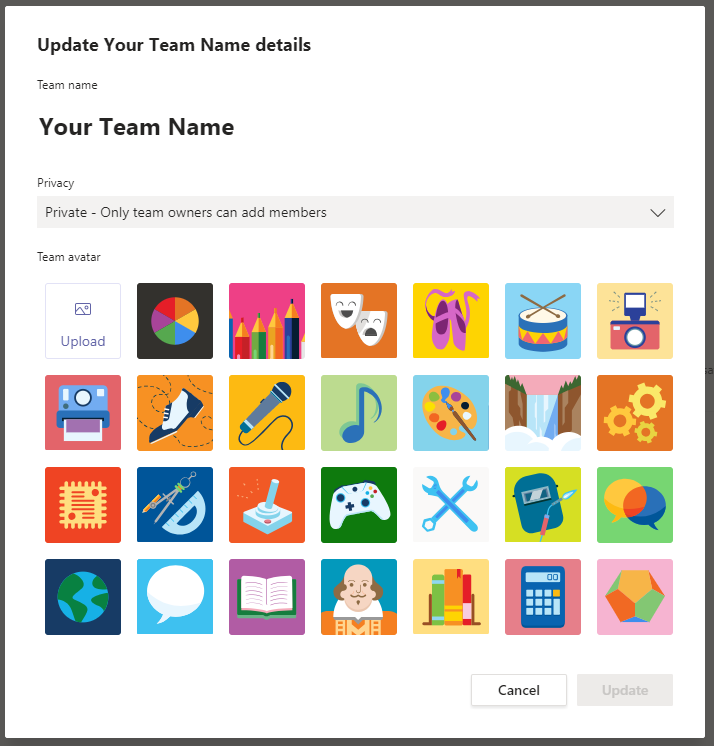Choose the music note avatar

click(x=359, y=413)
